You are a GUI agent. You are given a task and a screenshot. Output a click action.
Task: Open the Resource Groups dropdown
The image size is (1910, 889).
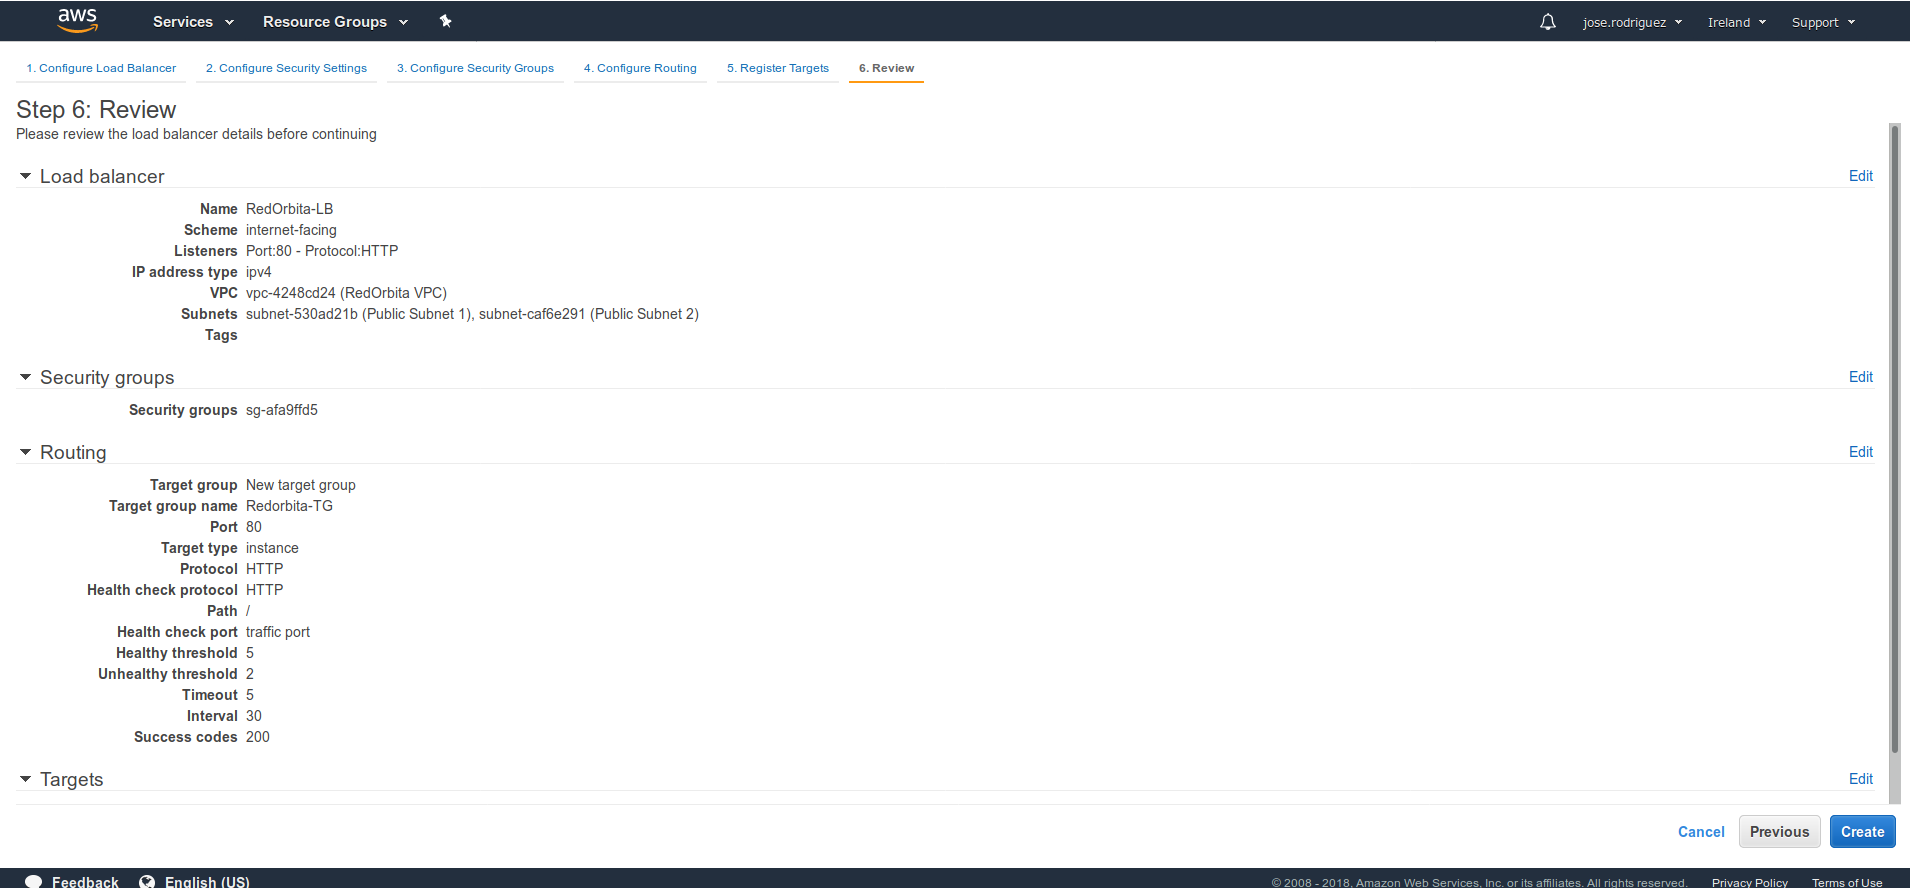pos(335,22)
